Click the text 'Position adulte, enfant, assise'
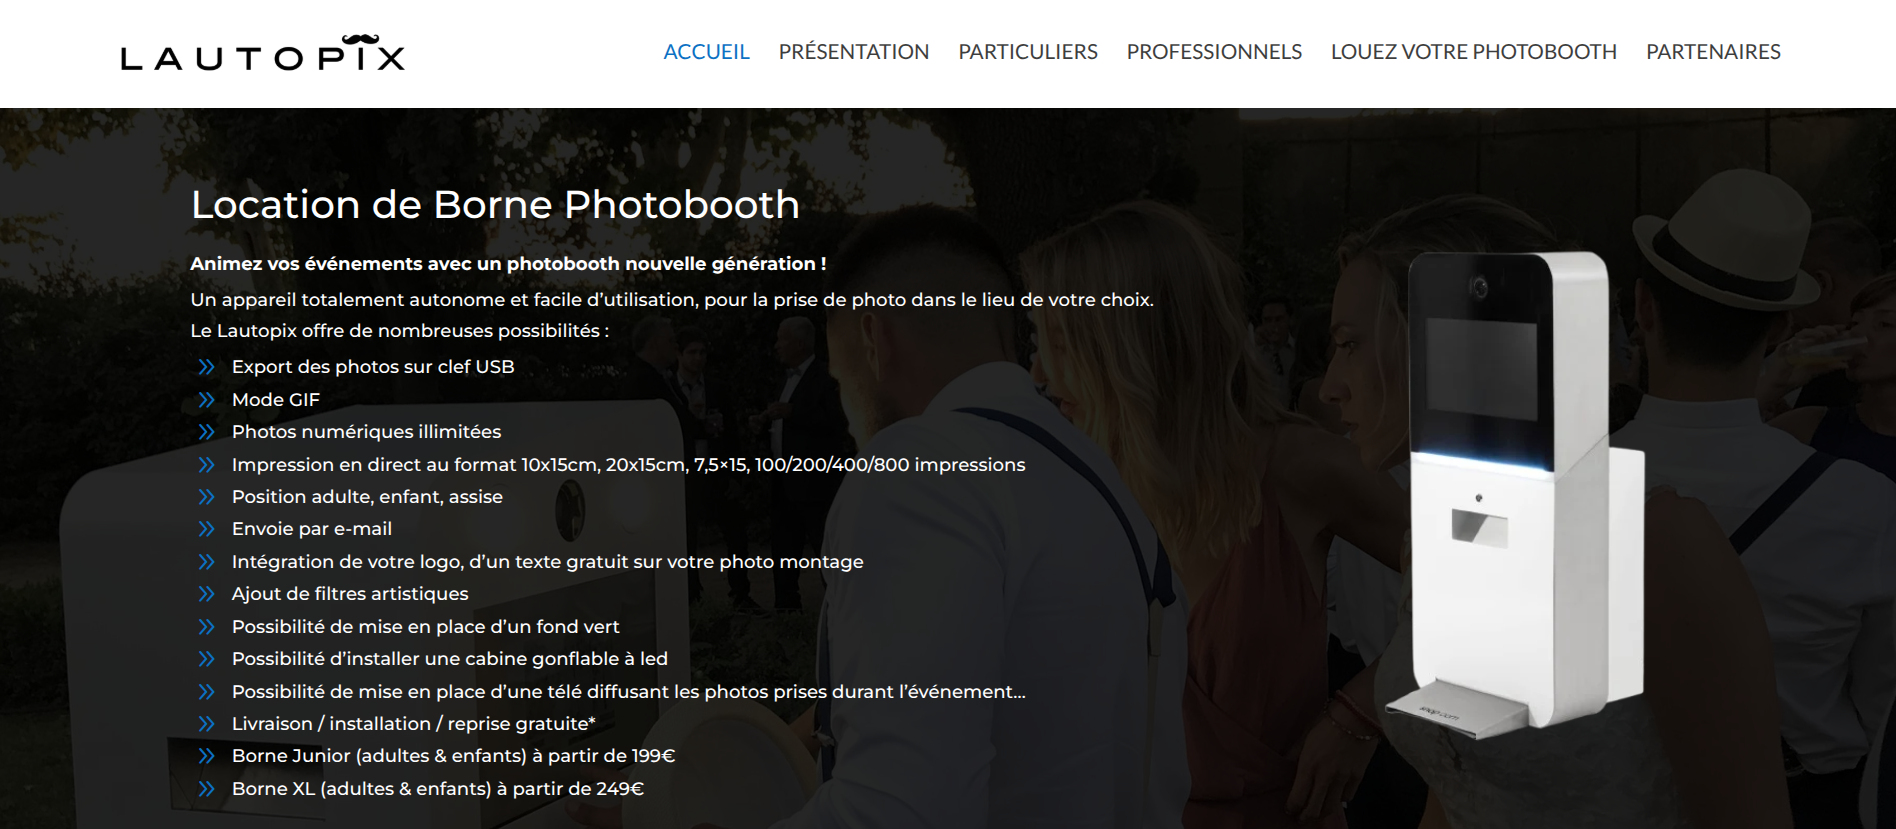 click(367, 497)
